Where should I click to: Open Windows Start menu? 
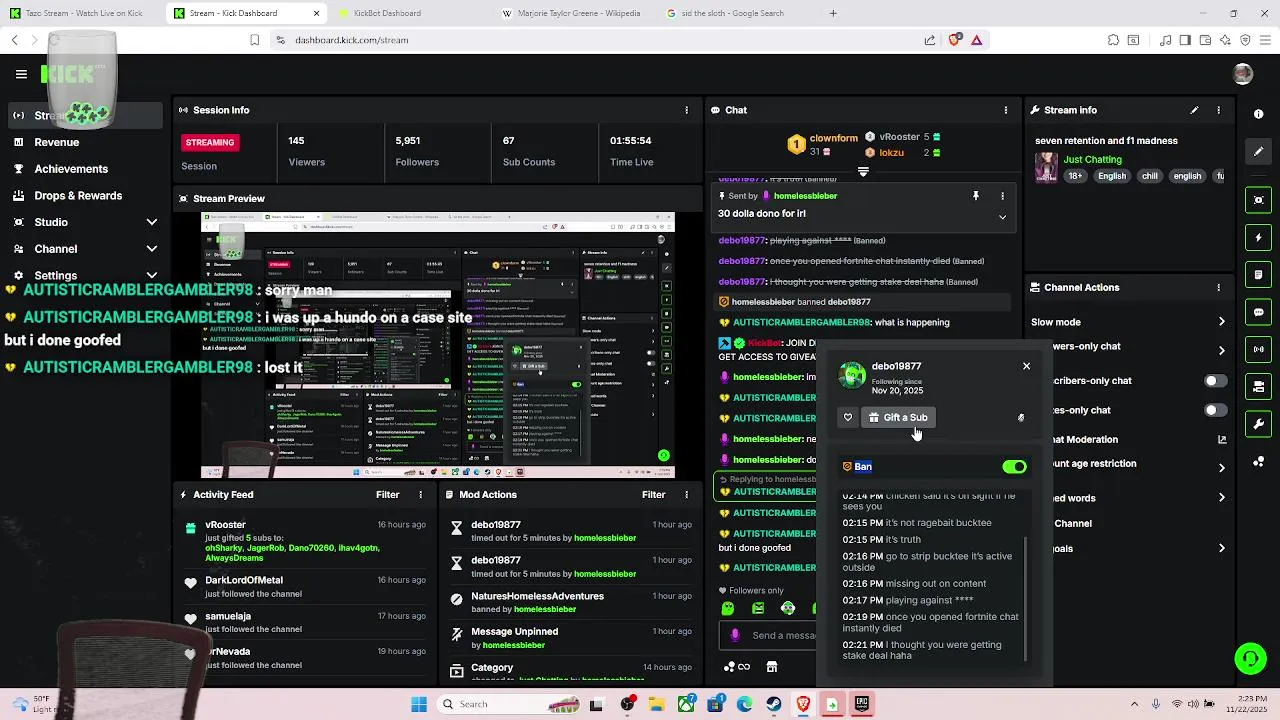click(x=418, y=704)
